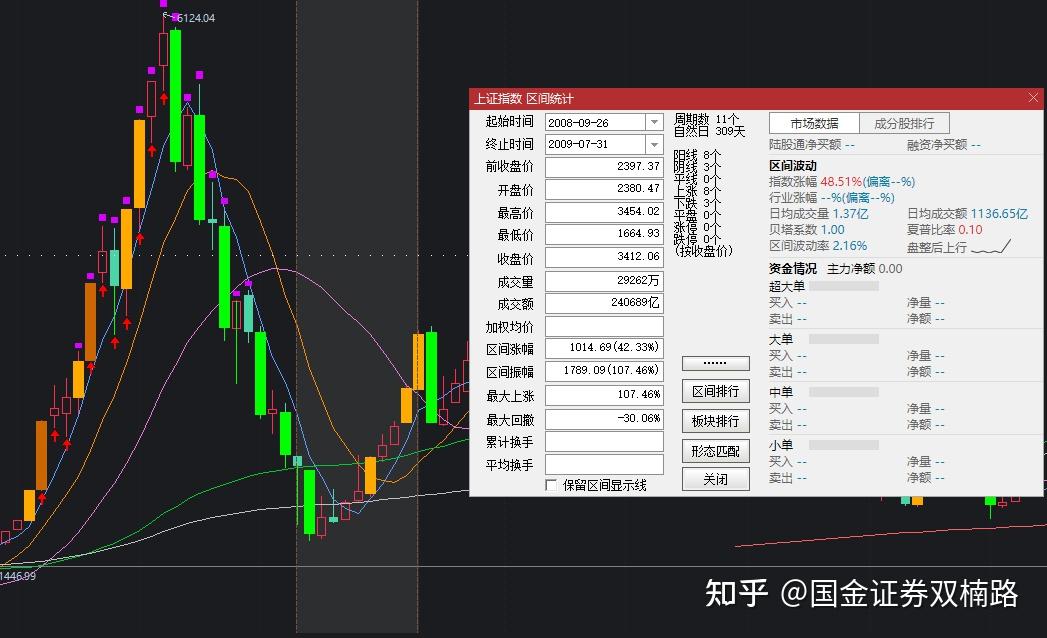Enable the 保留区间显示线 checkbox
Screen dimensions: 1047x638
point(552,485)
